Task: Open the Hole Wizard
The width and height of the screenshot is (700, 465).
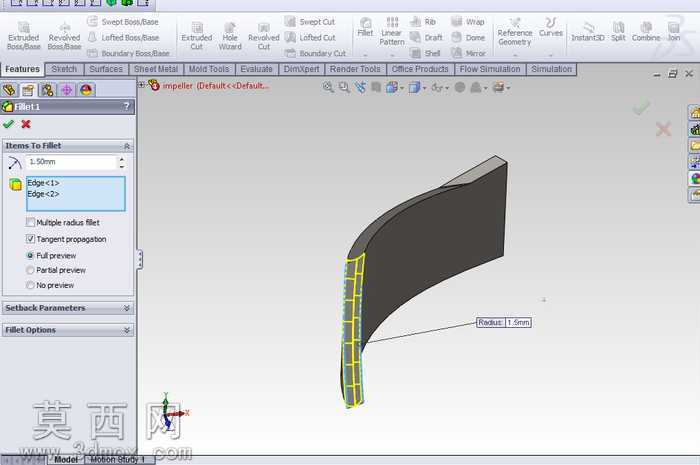Action: (x=230, y=36)
